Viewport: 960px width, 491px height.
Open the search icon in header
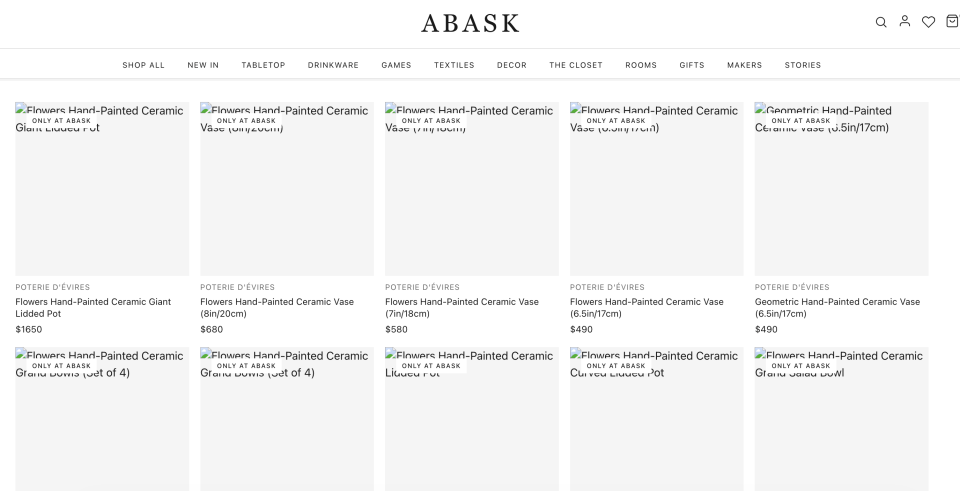point(881,22)
